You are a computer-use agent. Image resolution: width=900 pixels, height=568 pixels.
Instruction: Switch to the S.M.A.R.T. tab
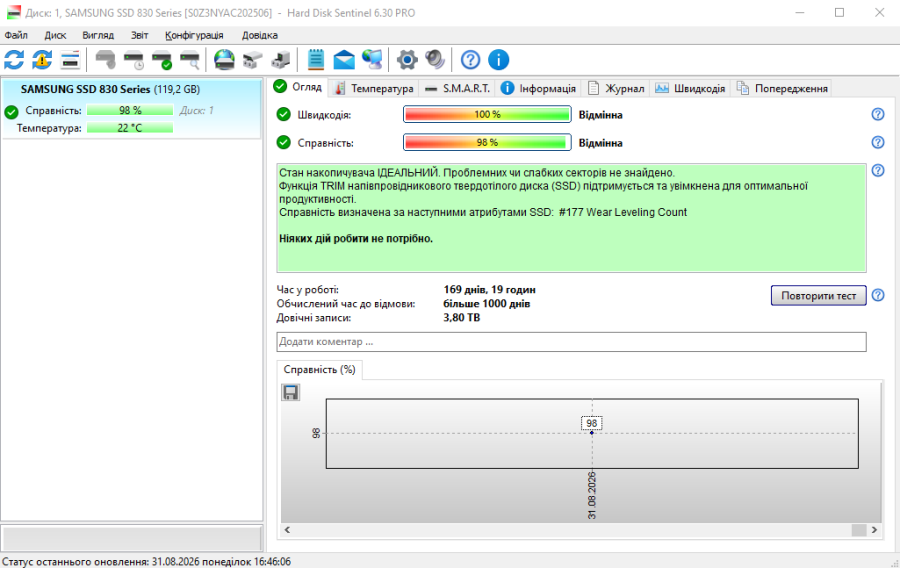(x=459, y=88)
